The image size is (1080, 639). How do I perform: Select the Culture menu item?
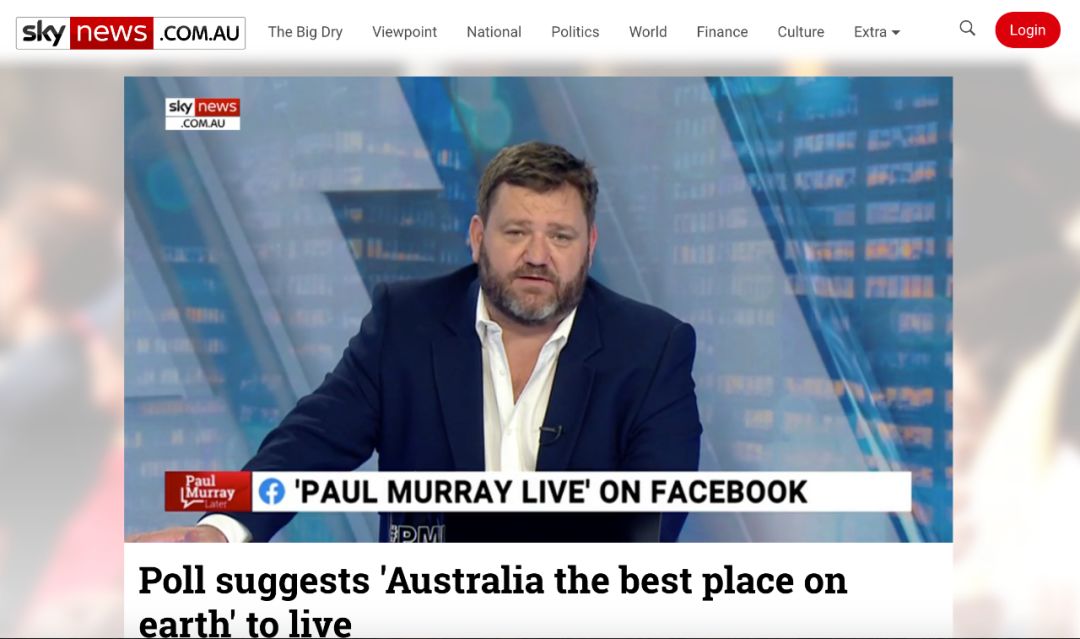pos(800,32)
